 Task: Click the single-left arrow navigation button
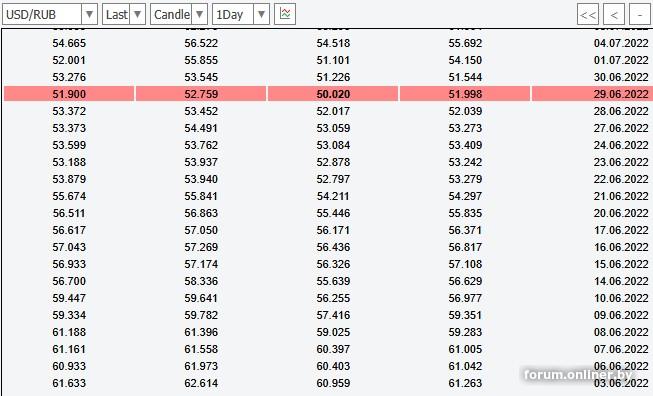pos(614,15)
